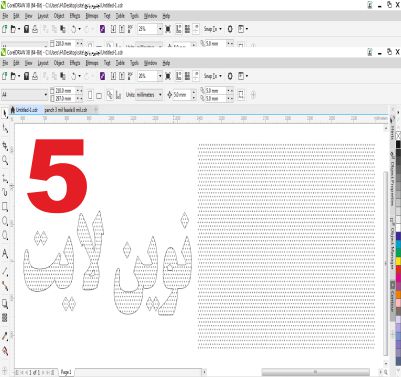The width and height of the screenshot is (401, 377).
Task: Toggle apply layout to Current Page
Action: click(x=118, y=95)
